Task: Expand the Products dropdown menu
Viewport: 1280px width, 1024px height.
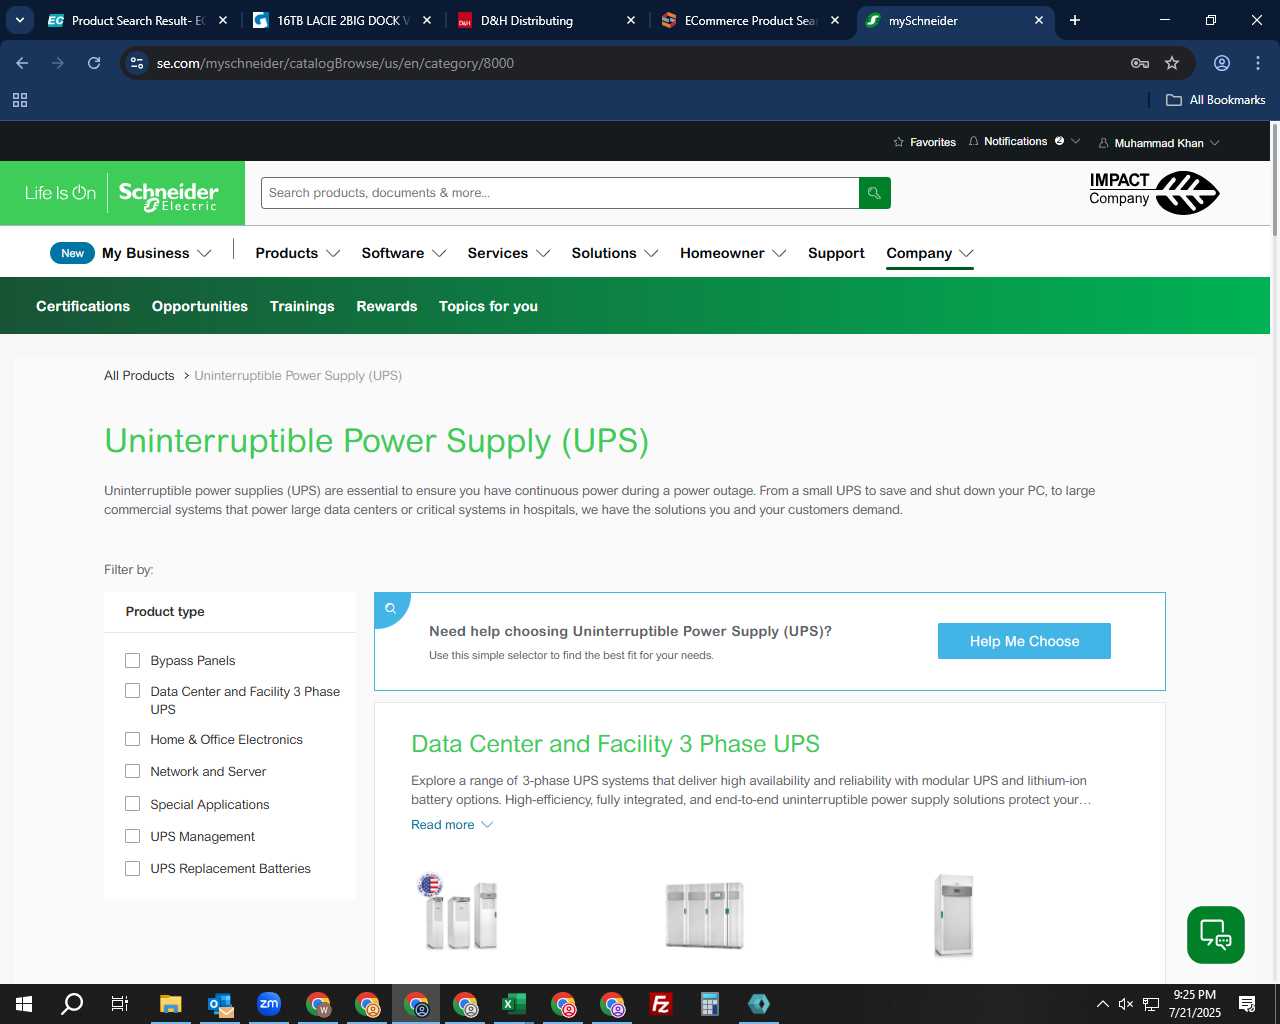Action: (298, 253)
